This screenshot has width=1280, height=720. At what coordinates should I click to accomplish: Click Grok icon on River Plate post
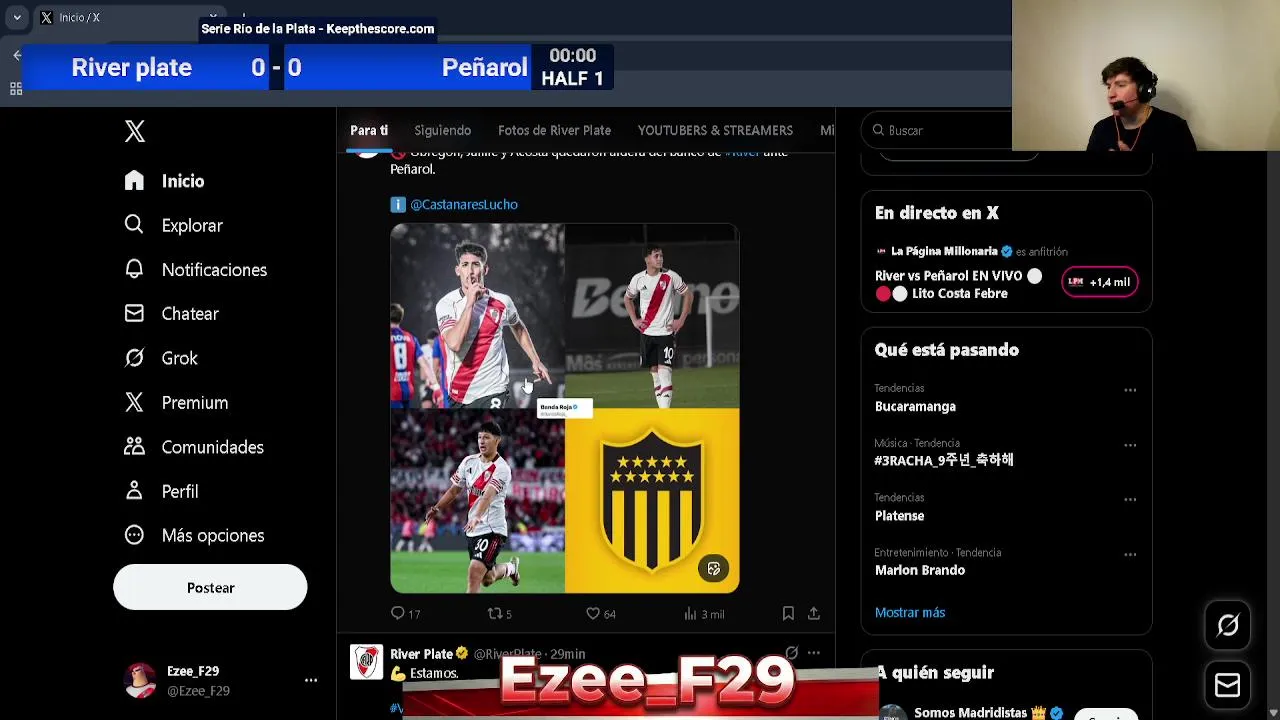[x=791, y=653]
